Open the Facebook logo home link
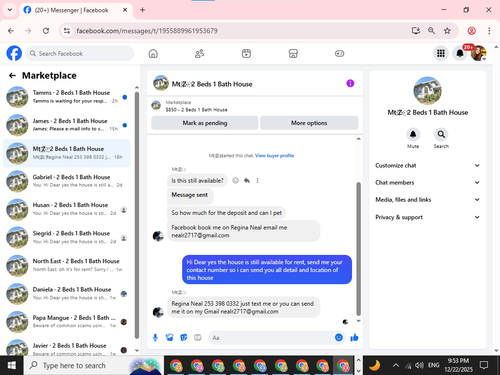This screenshot has width=500, height=375. pos(14,53)
